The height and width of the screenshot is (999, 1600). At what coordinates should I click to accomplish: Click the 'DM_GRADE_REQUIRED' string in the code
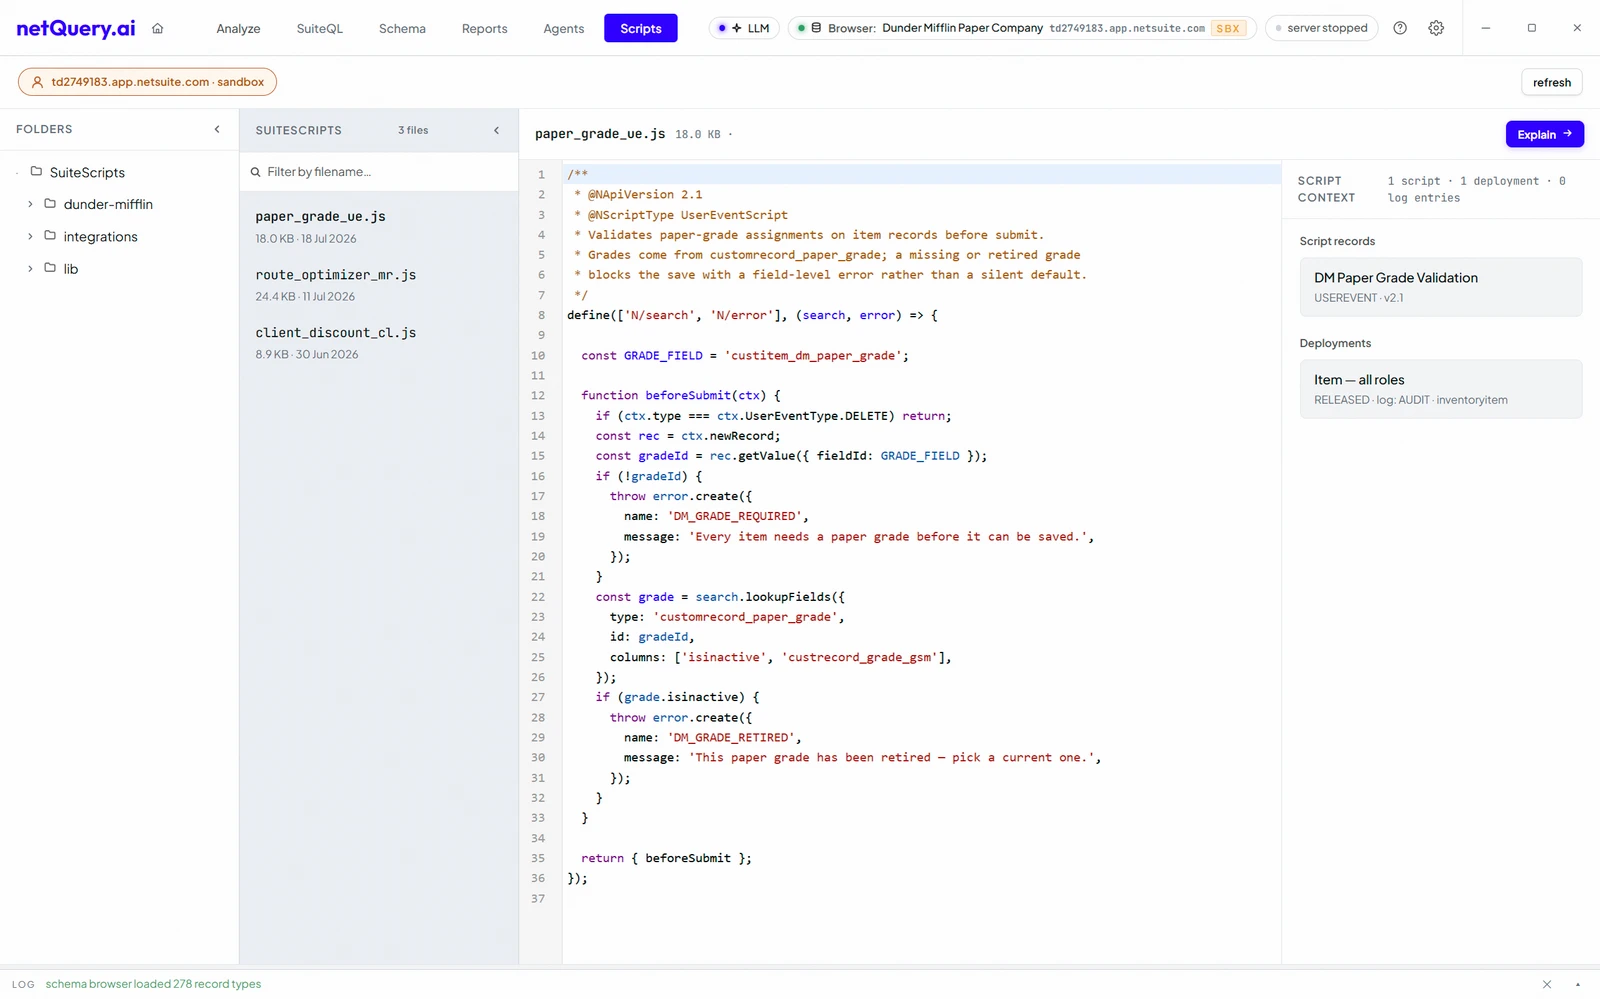(x=734, y=516)
